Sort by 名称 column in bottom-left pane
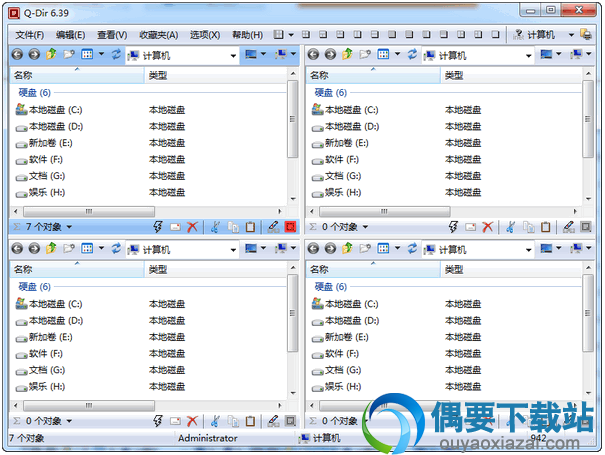Image resolution: width=605 pixels, height=455 pixels. [x=77, y=269]
